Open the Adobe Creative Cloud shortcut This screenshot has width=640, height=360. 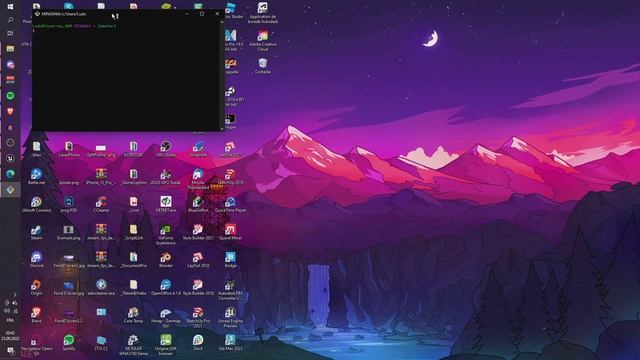click(262, 40)
